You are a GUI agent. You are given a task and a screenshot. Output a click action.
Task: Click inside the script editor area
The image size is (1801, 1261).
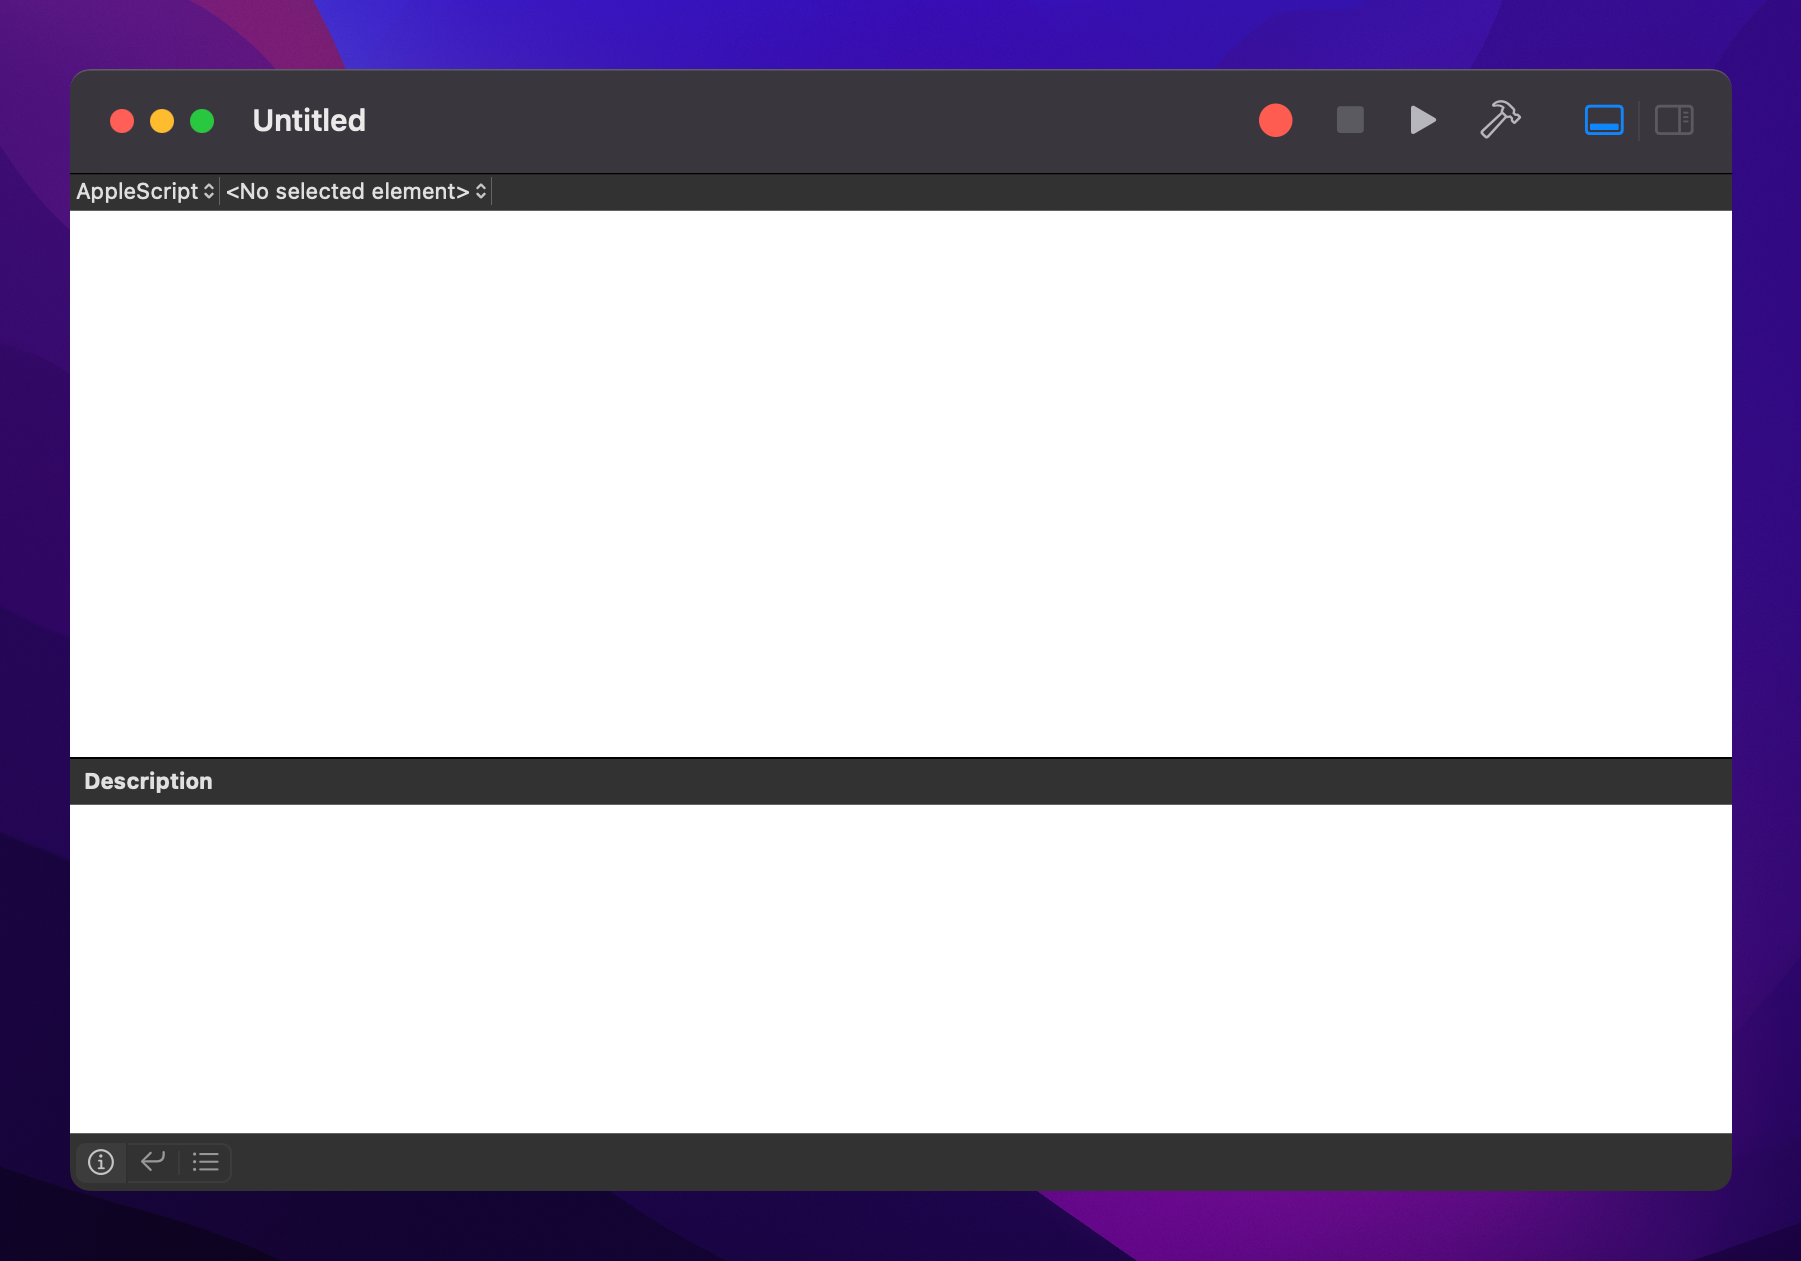click(900, 480)
